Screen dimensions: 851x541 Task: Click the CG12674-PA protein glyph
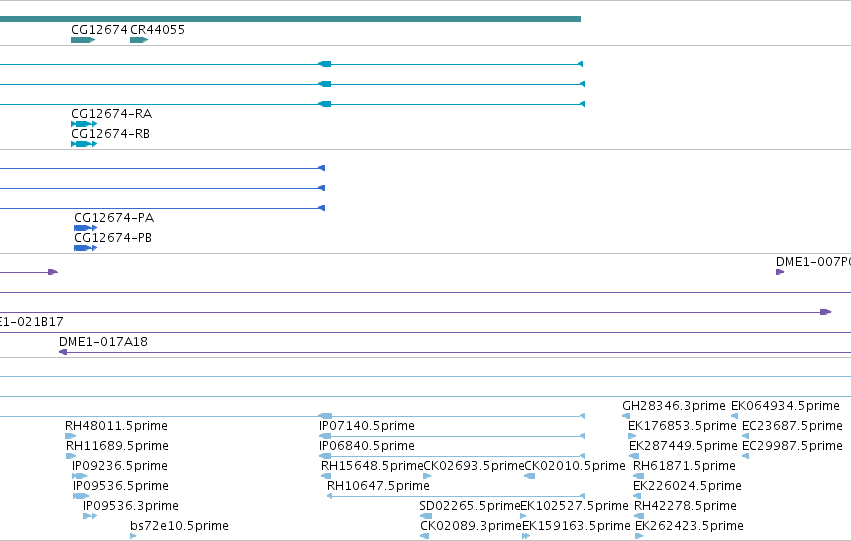coord(86,228)
